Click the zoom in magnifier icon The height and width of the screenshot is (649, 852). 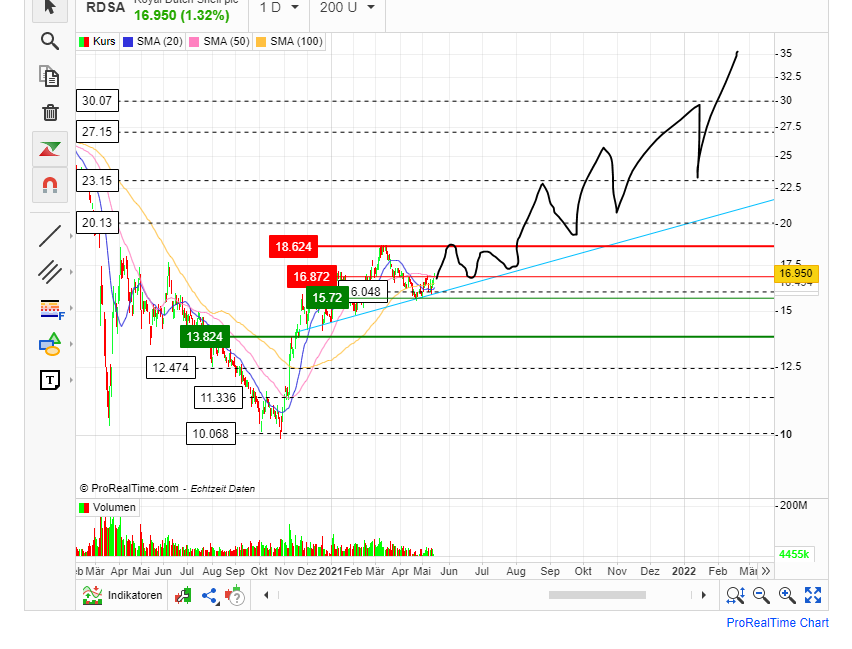click(x=787, y=596)
